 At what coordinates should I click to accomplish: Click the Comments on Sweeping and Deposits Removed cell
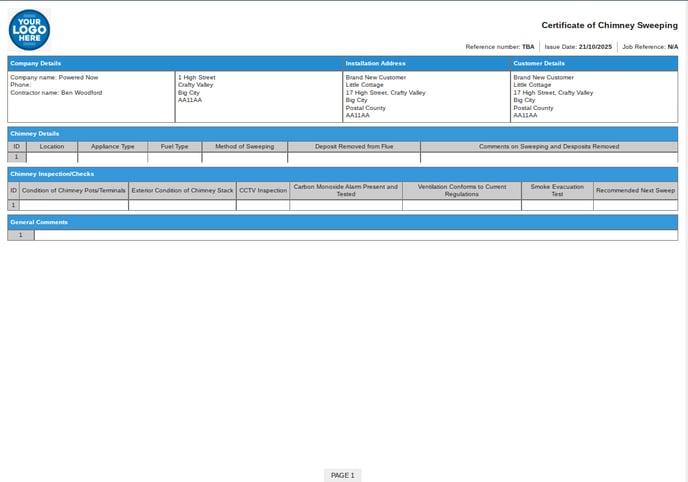(x=548, y=157)
